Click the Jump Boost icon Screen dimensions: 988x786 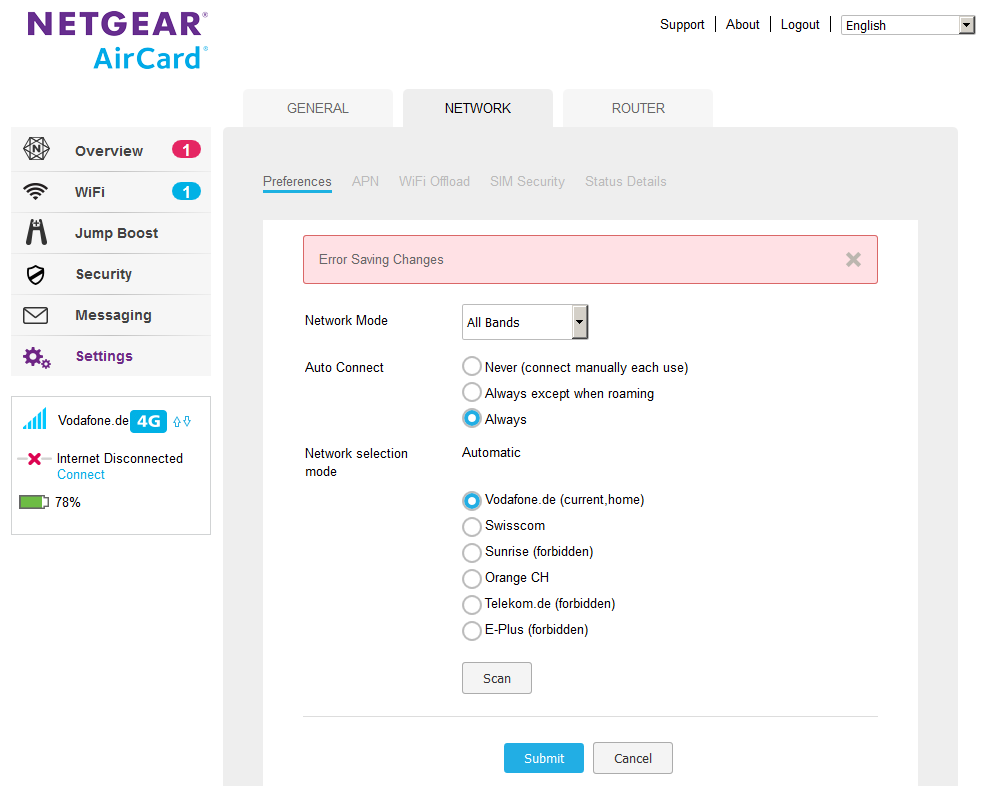click(37, 232)
